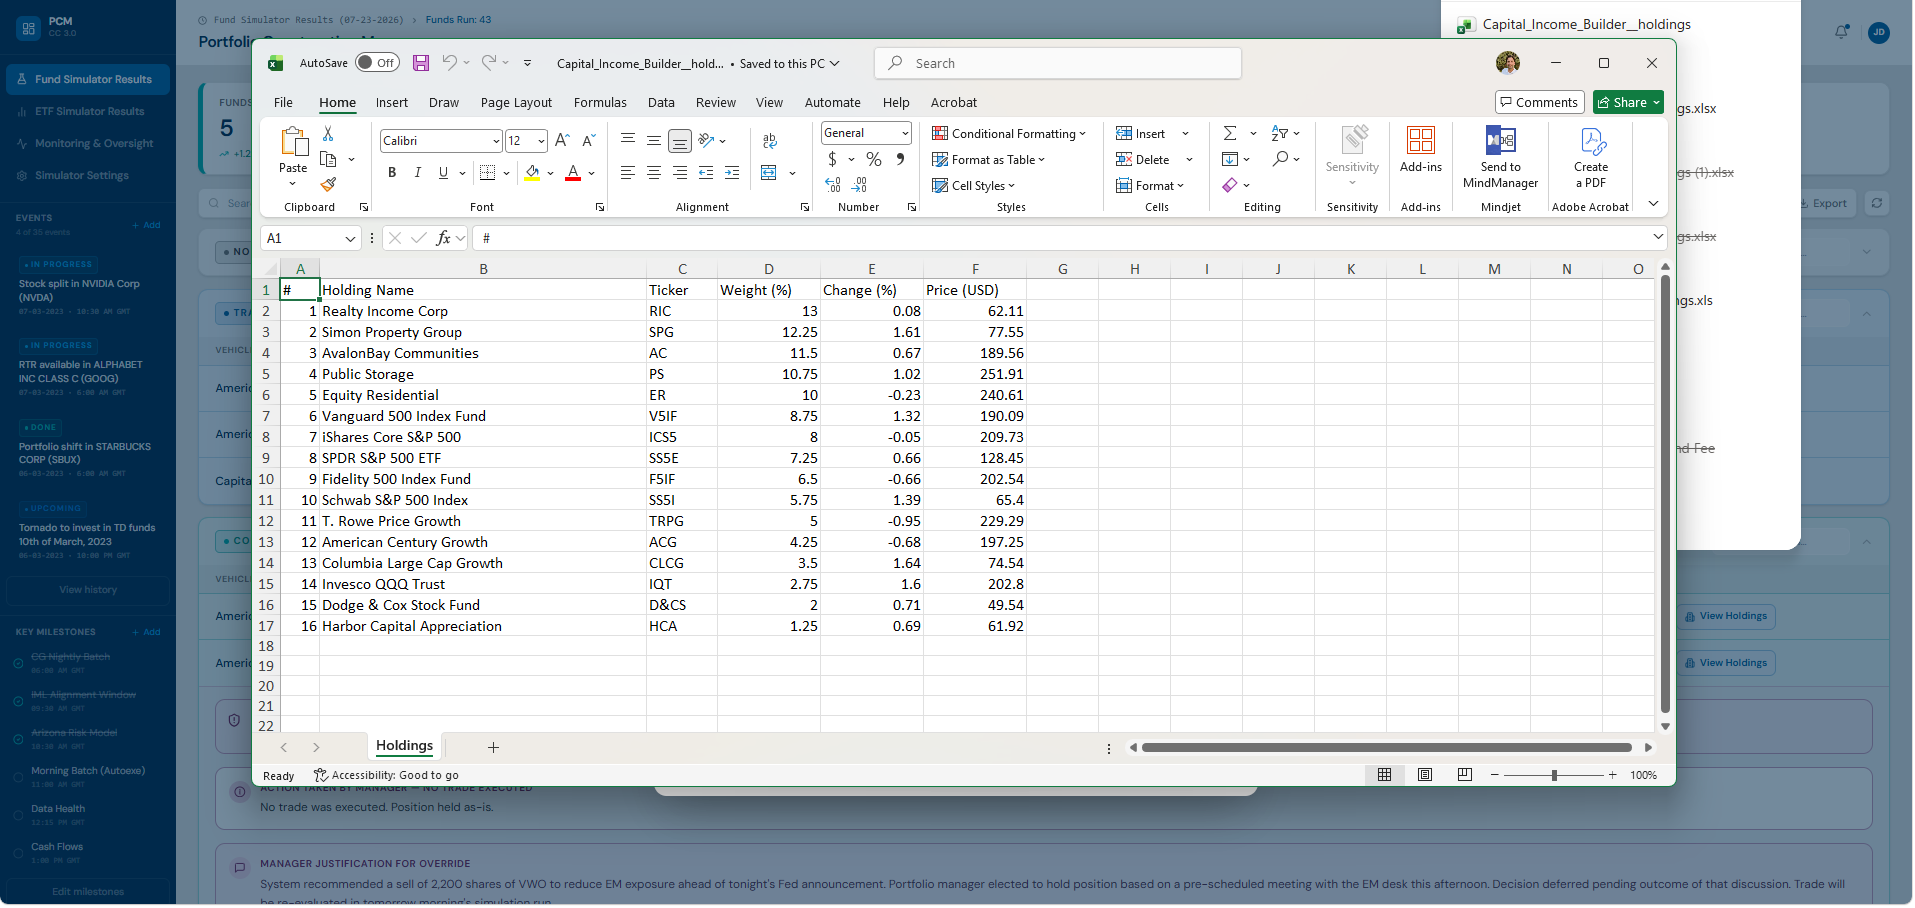Toggle center horizontal alignment

654,173
